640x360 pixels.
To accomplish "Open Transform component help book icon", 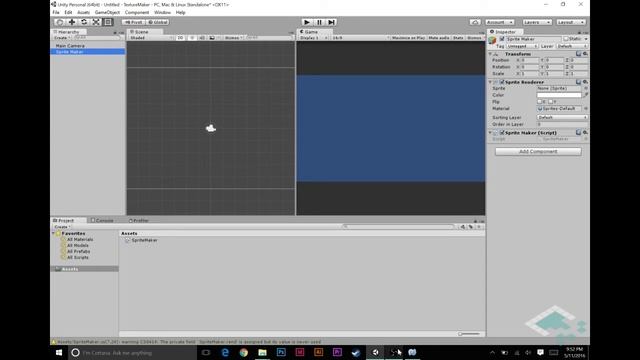I will [578, 54].
